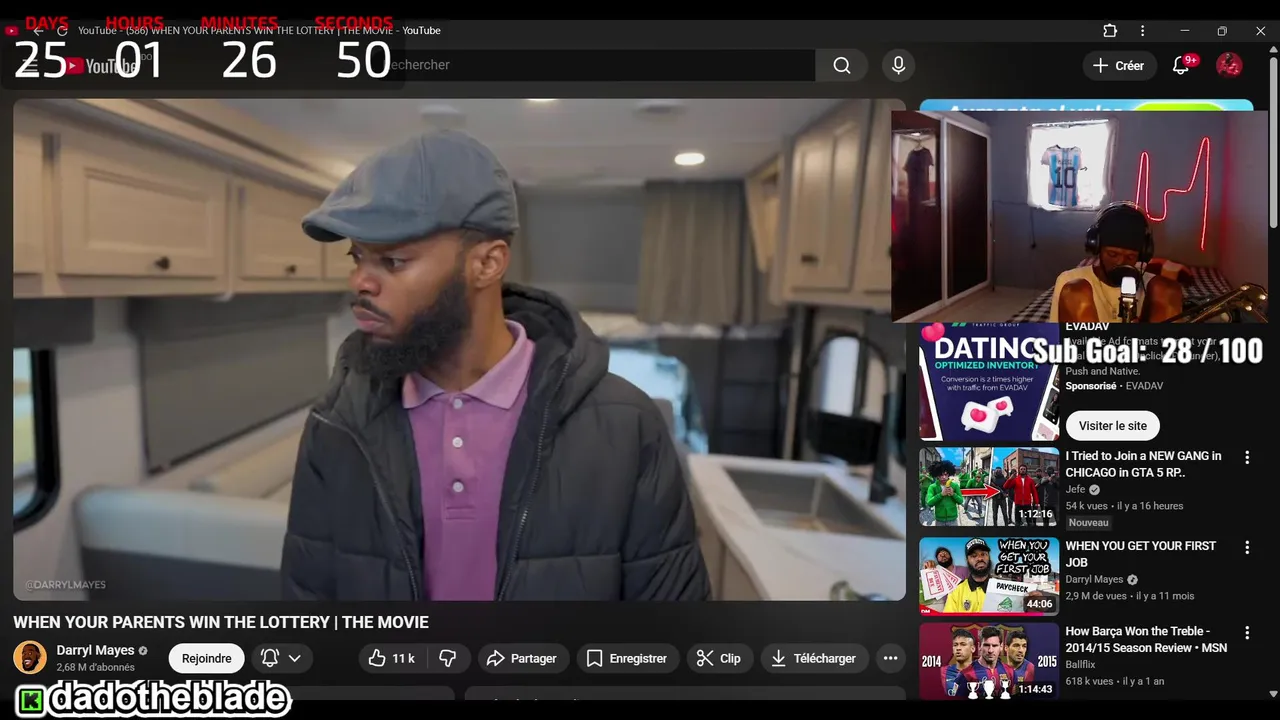Download the video via Télécharger
The width and height of the screenshot is (1280, 720).
[x=815, y=658]
